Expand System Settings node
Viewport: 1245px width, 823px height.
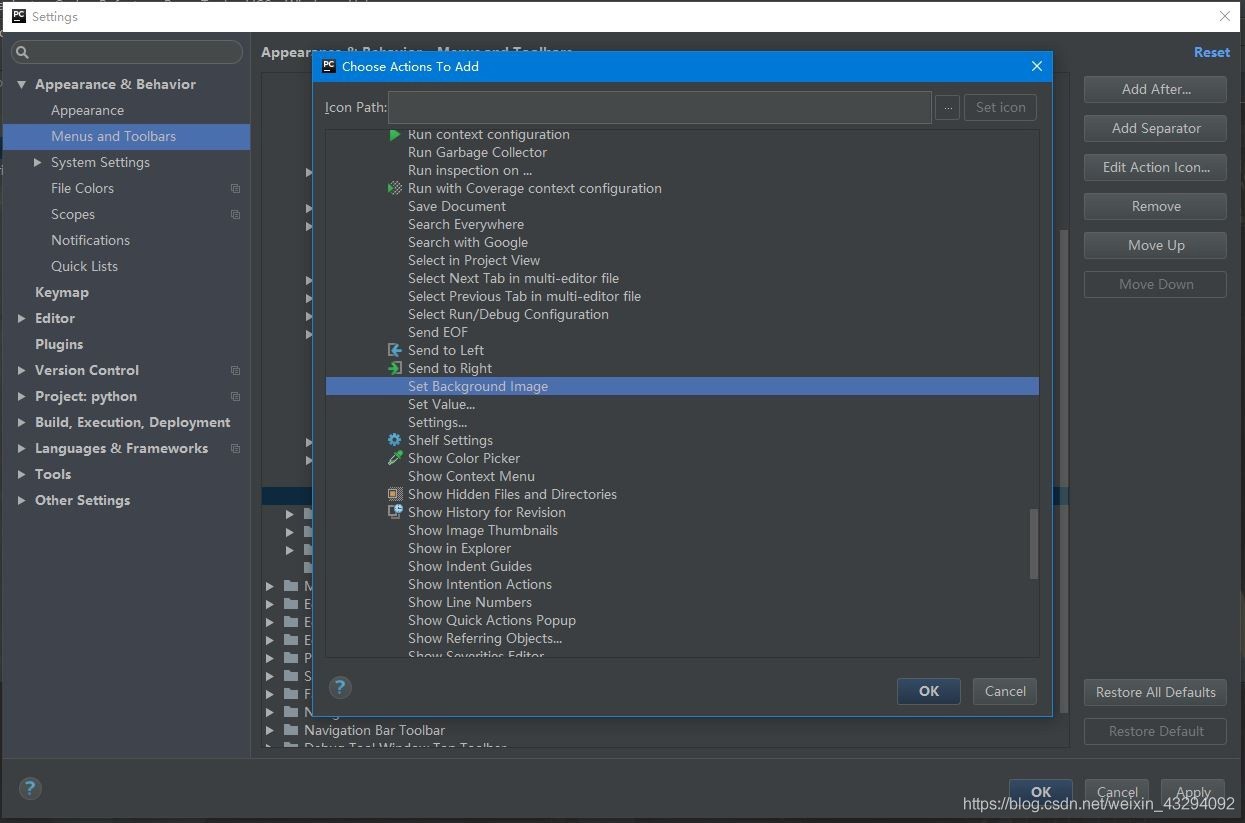(x=37, y=162)
